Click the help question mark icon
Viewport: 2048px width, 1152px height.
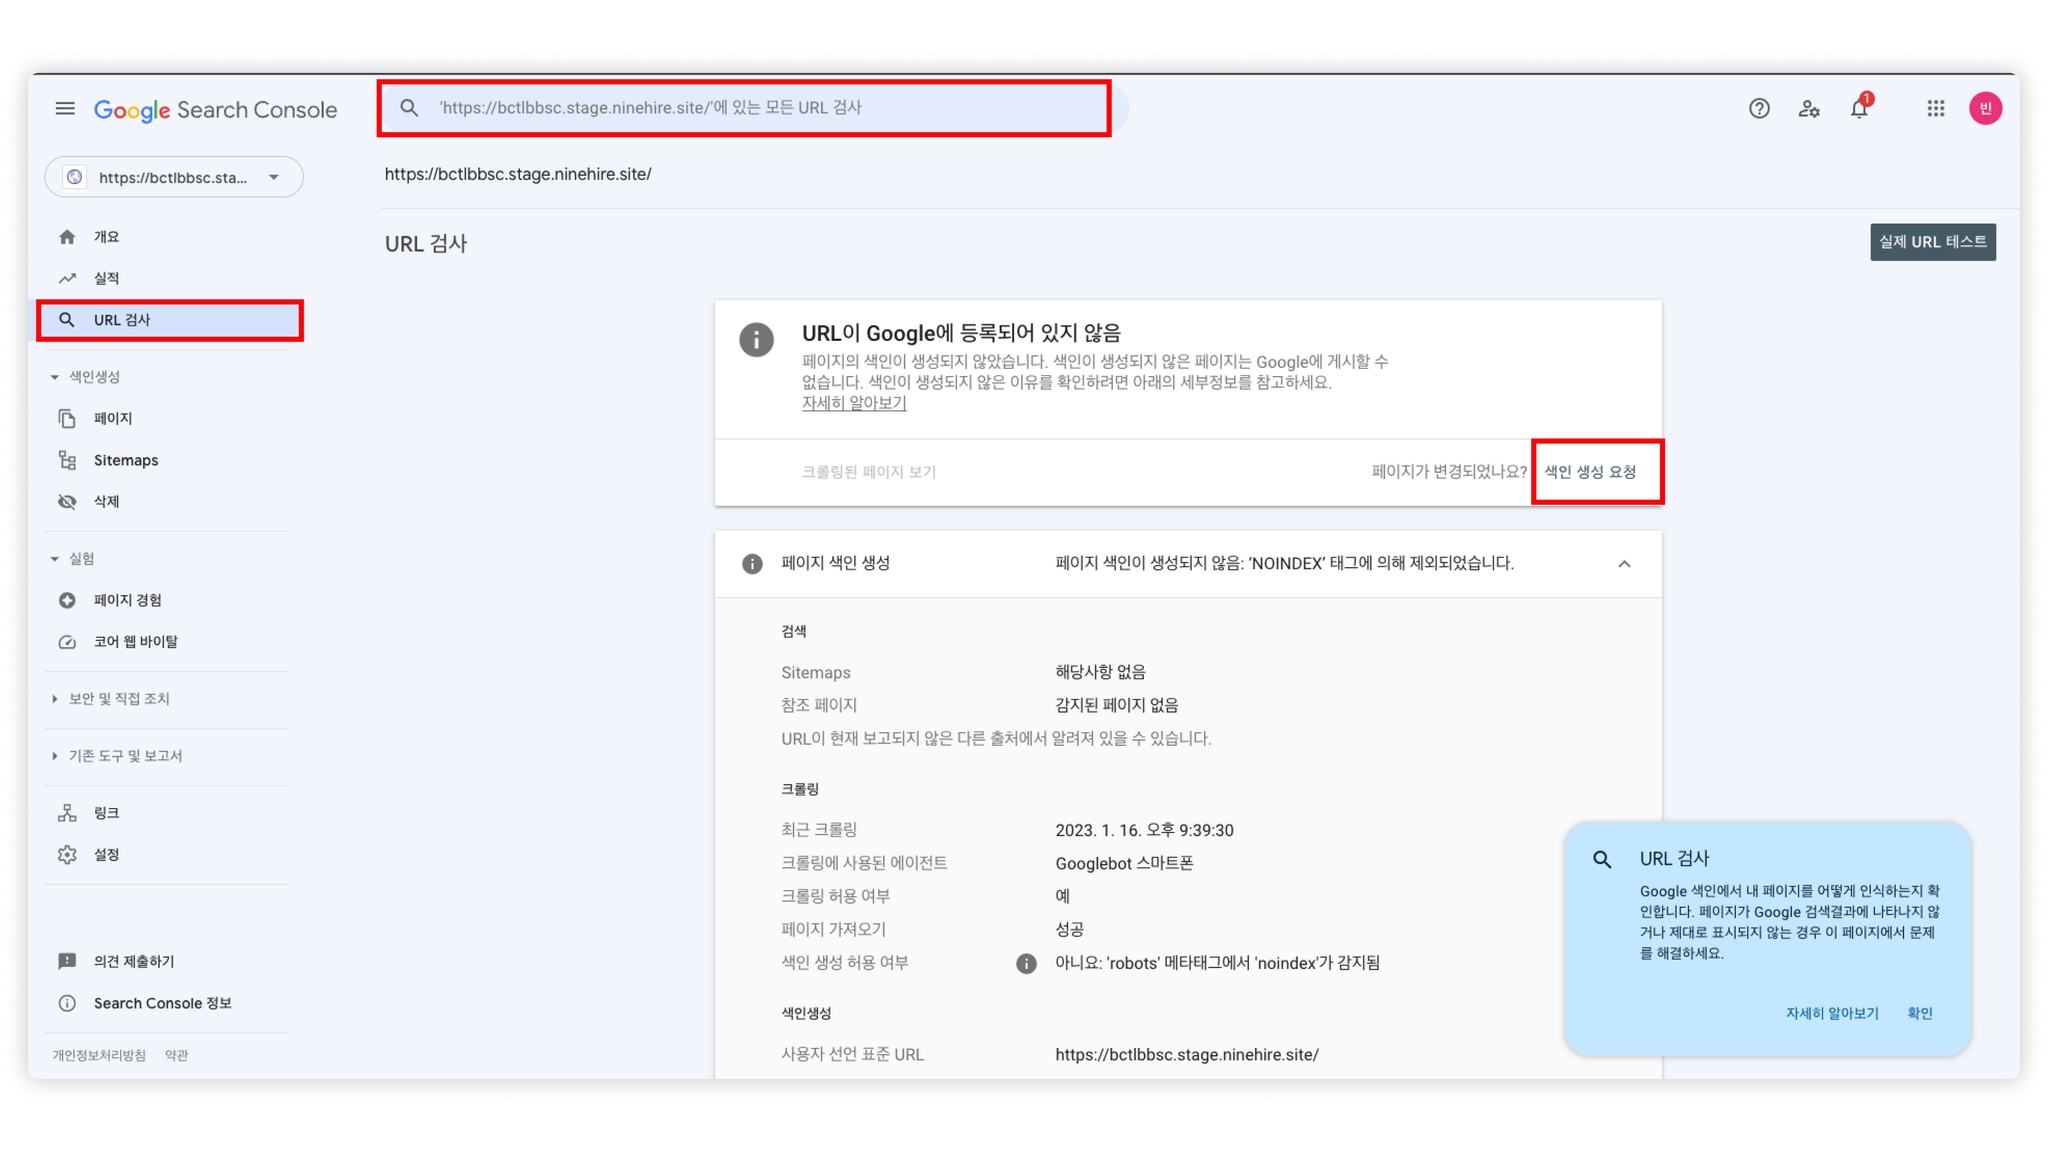[x=1759, y=108]
